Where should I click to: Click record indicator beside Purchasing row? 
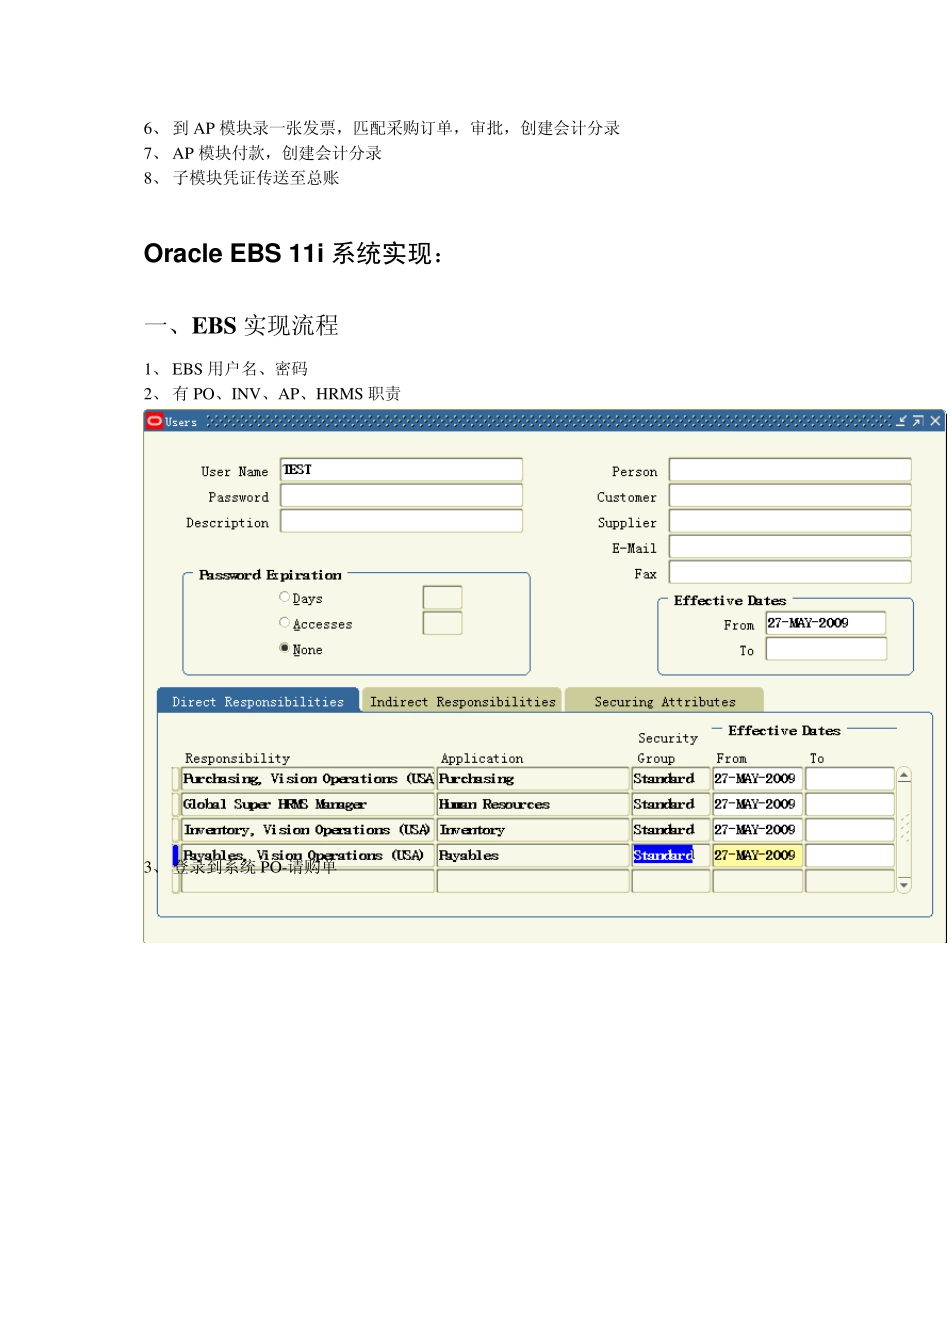[x=176, y=779]
